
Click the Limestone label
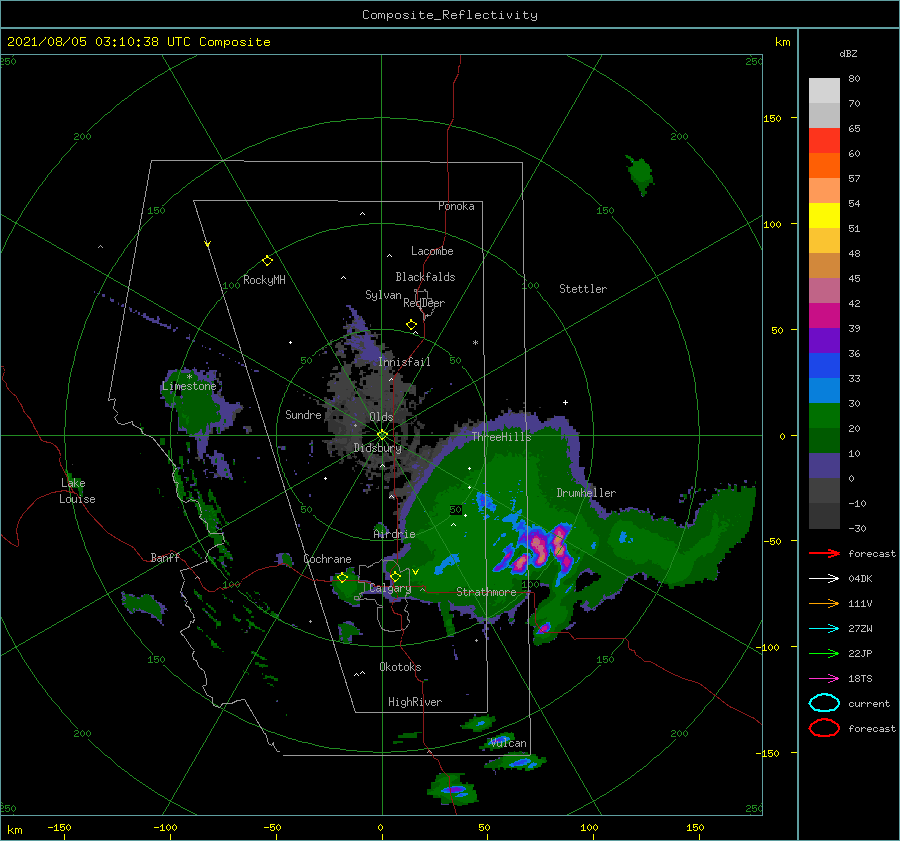189,386
